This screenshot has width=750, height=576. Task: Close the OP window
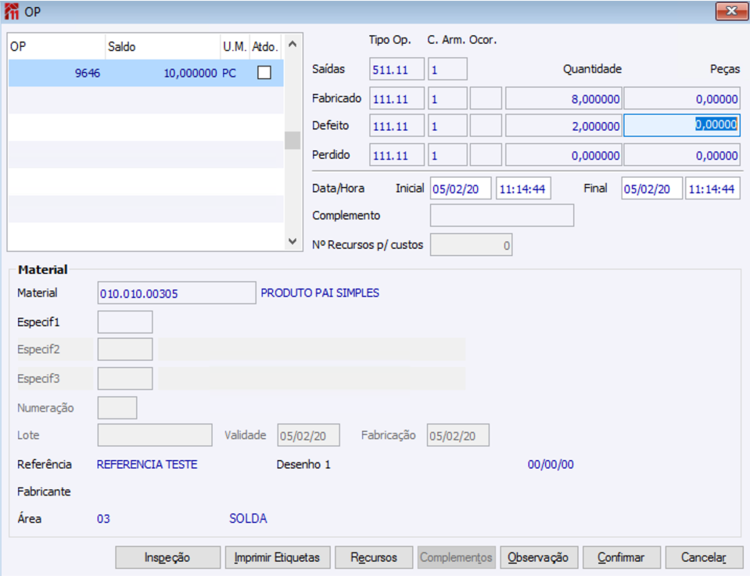[x=731, y=11]
